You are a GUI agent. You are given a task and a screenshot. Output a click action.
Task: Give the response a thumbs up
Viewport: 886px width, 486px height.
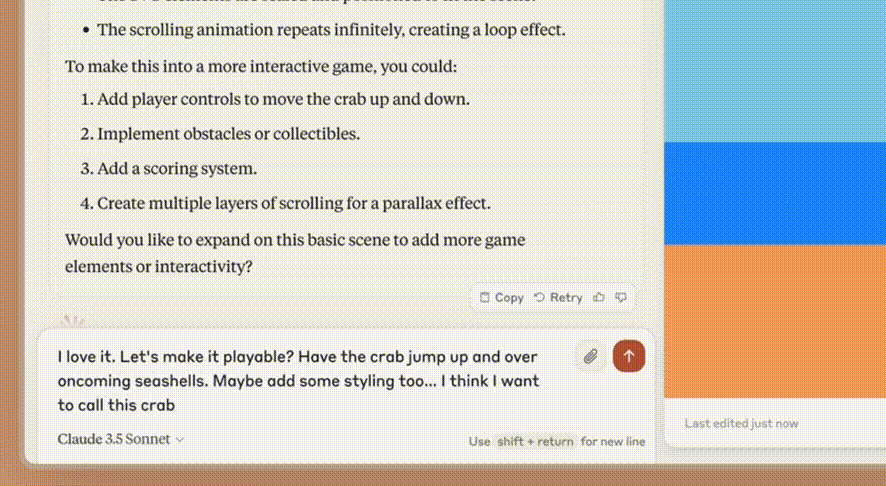[599, 297]
